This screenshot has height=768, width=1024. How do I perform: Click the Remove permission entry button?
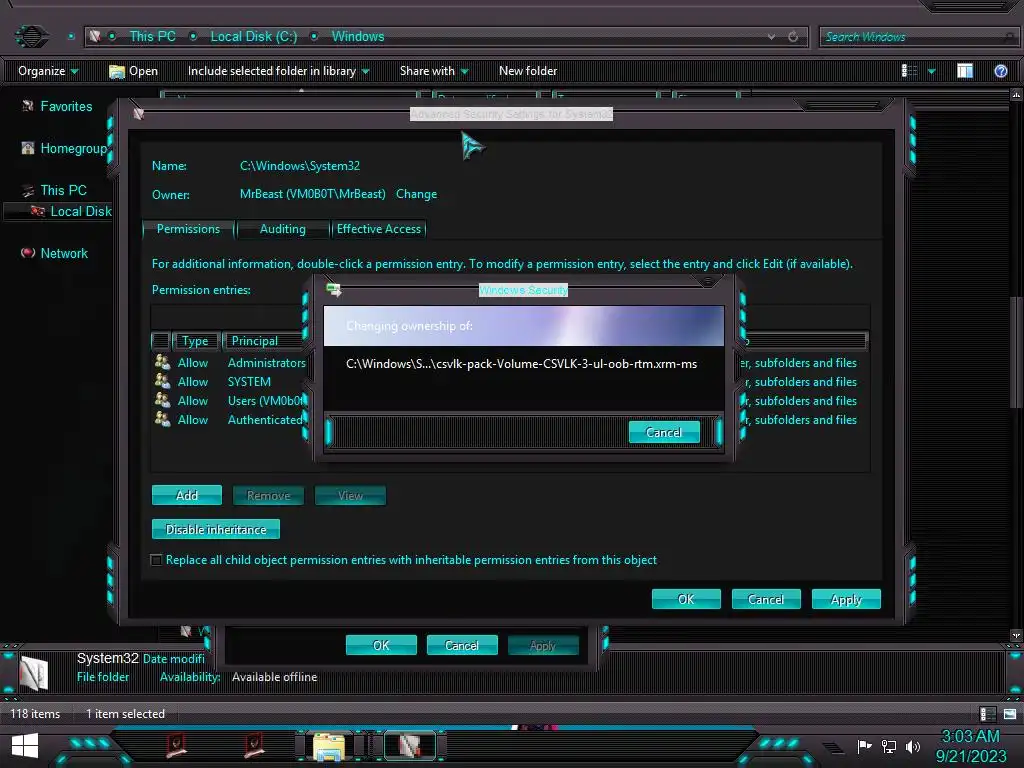click(x=268, y=495)
